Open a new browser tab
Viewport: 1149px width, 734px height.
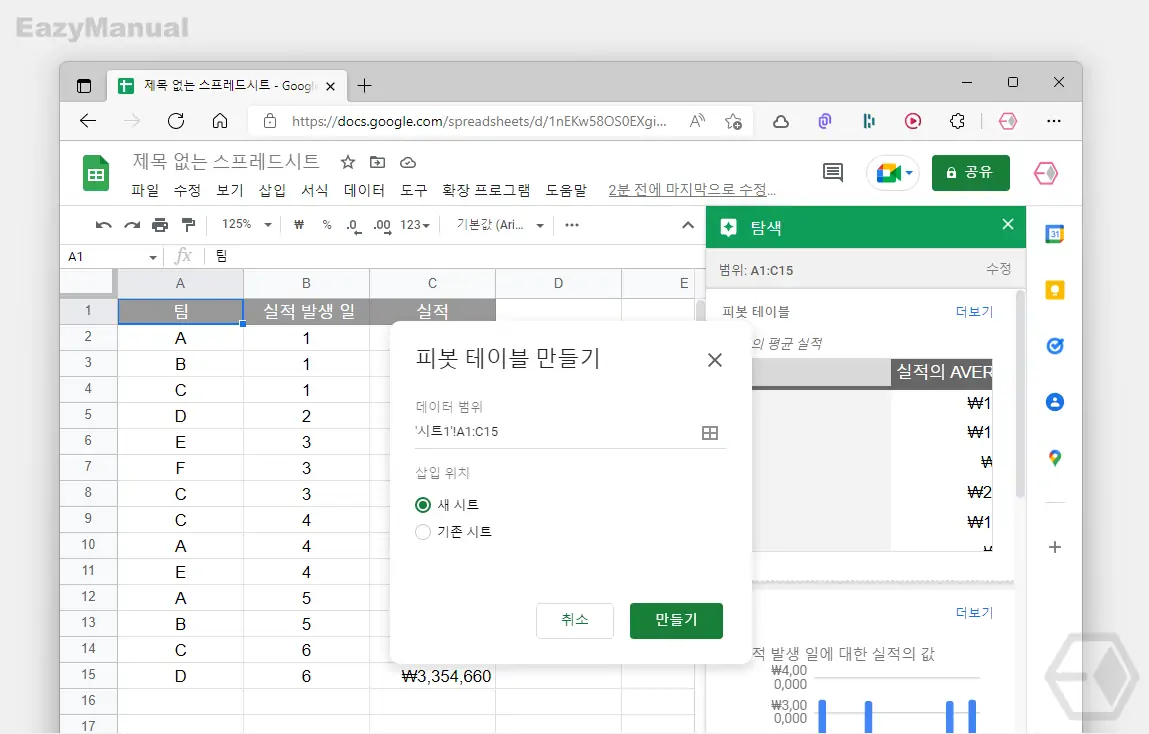(x=364, y=86)
